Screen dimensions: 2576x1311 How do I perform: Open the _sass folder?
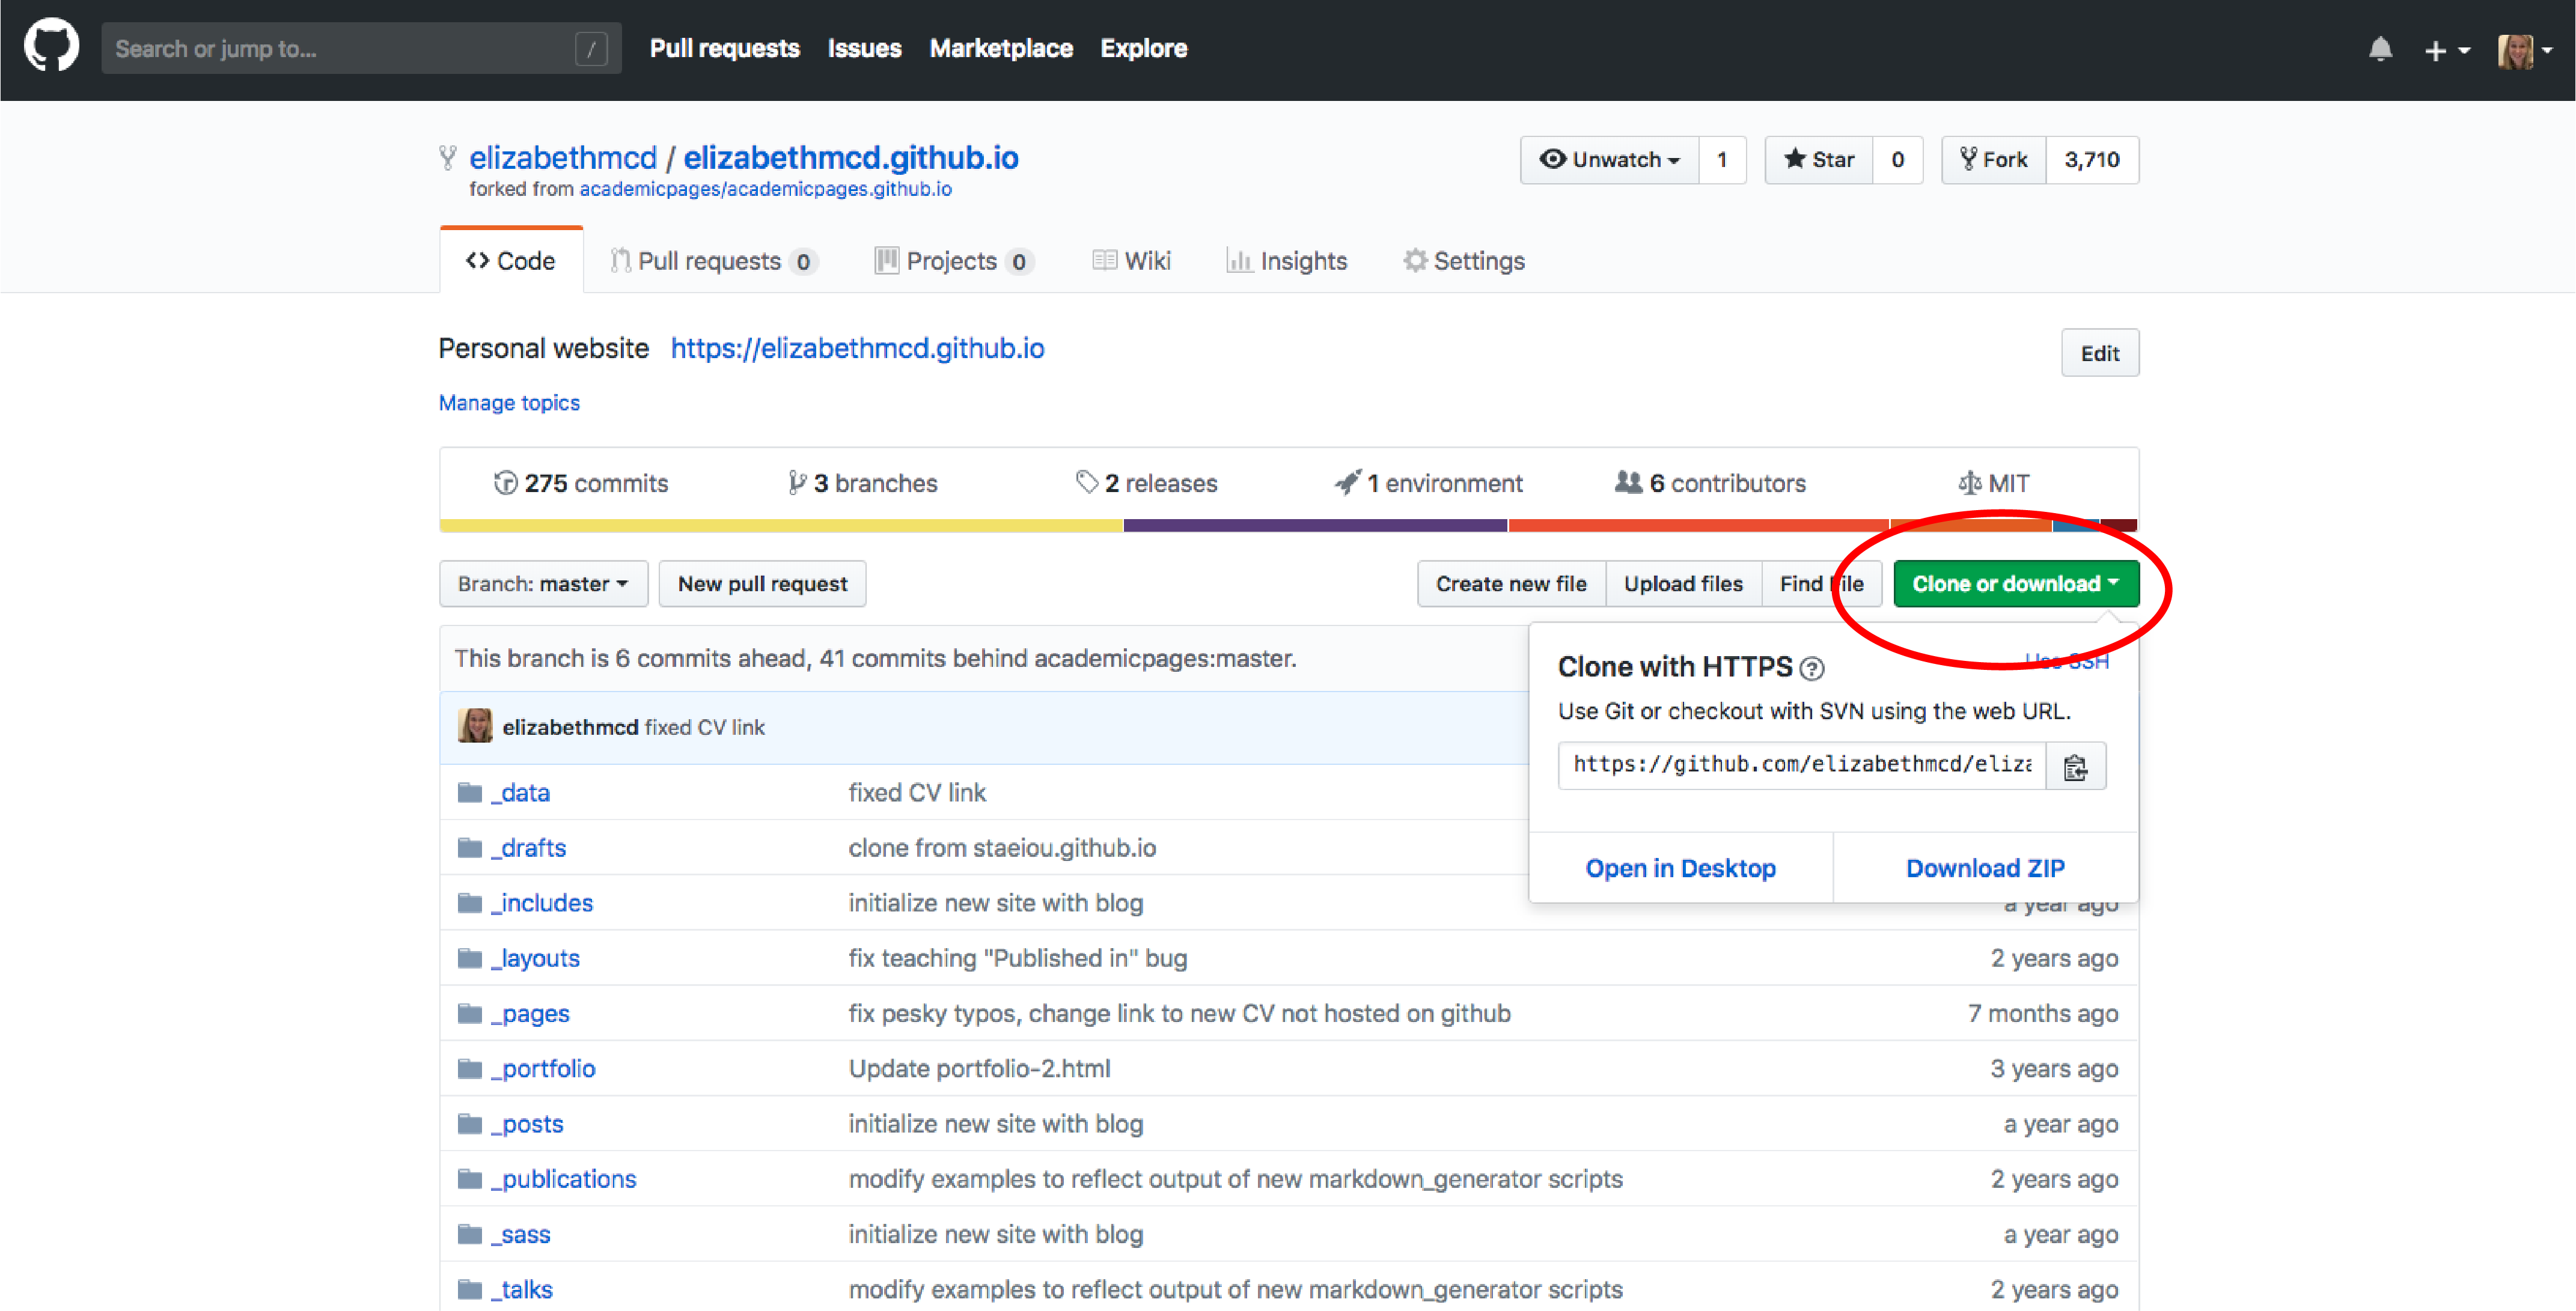(521, 1234)
